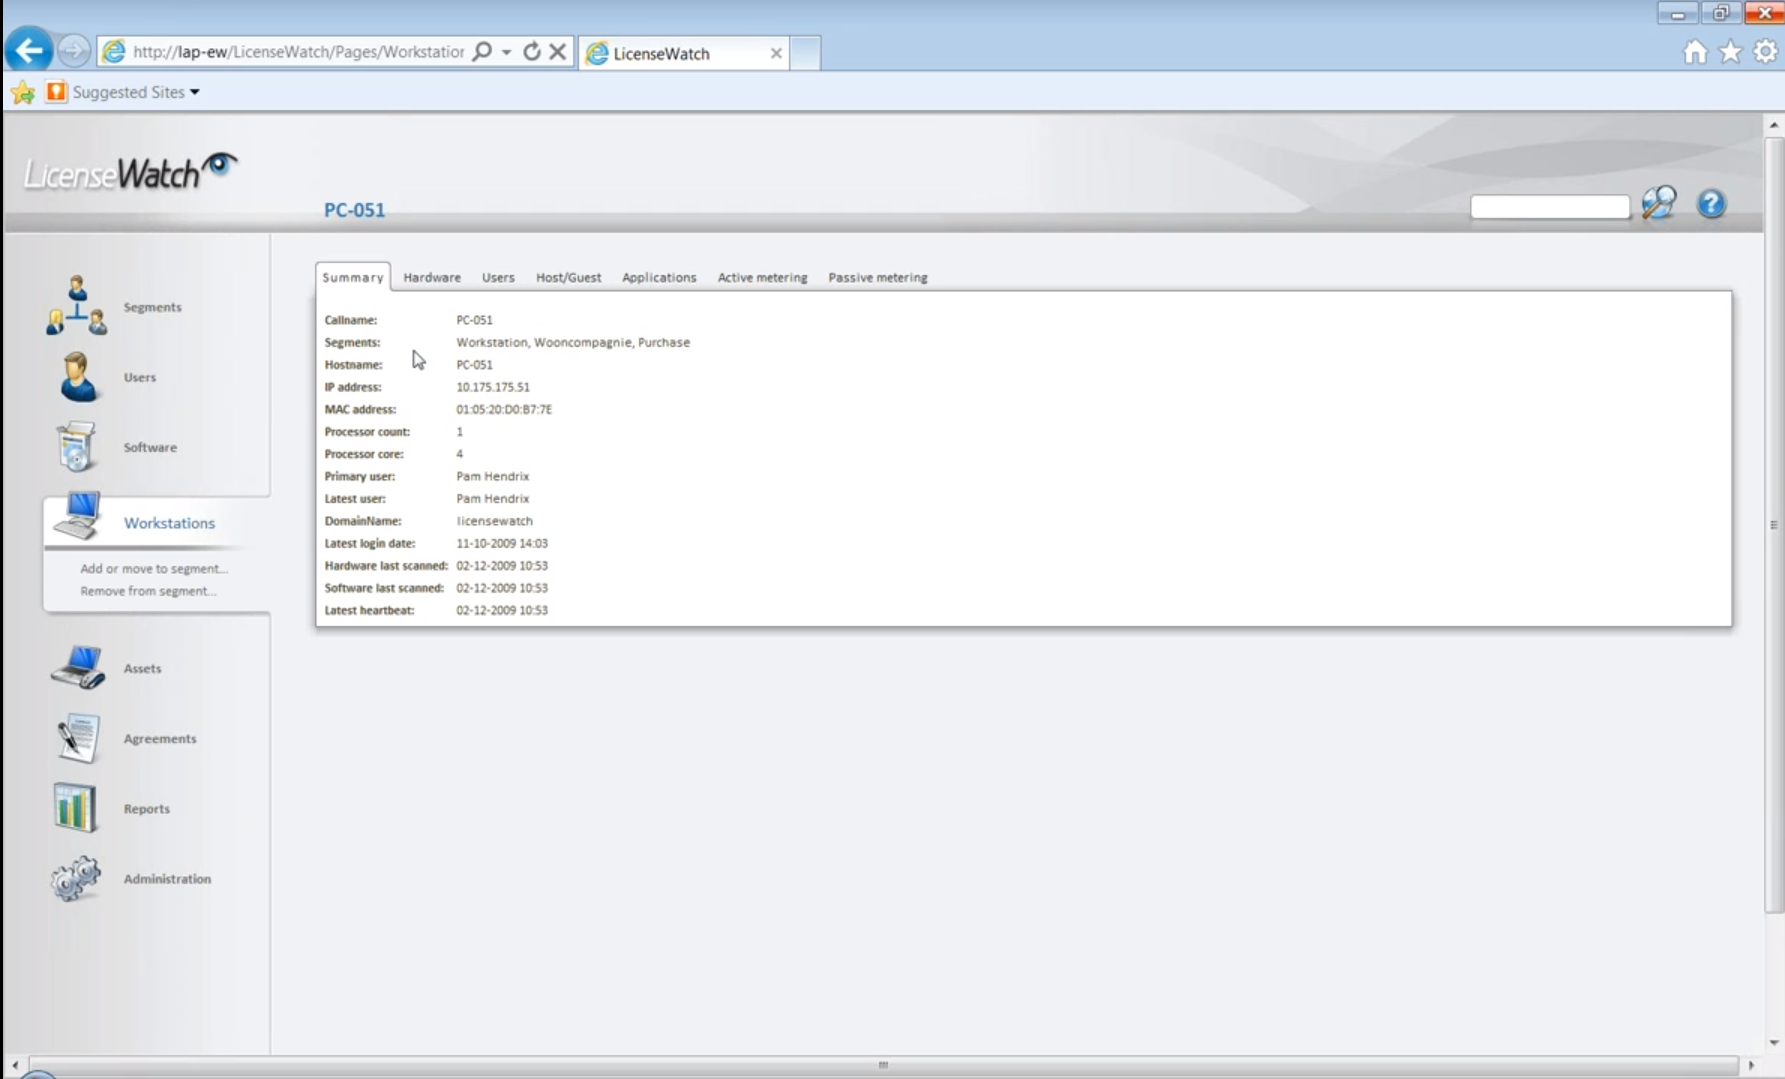
Task: Click the address bar search magnifier
Action: [482, 51]
